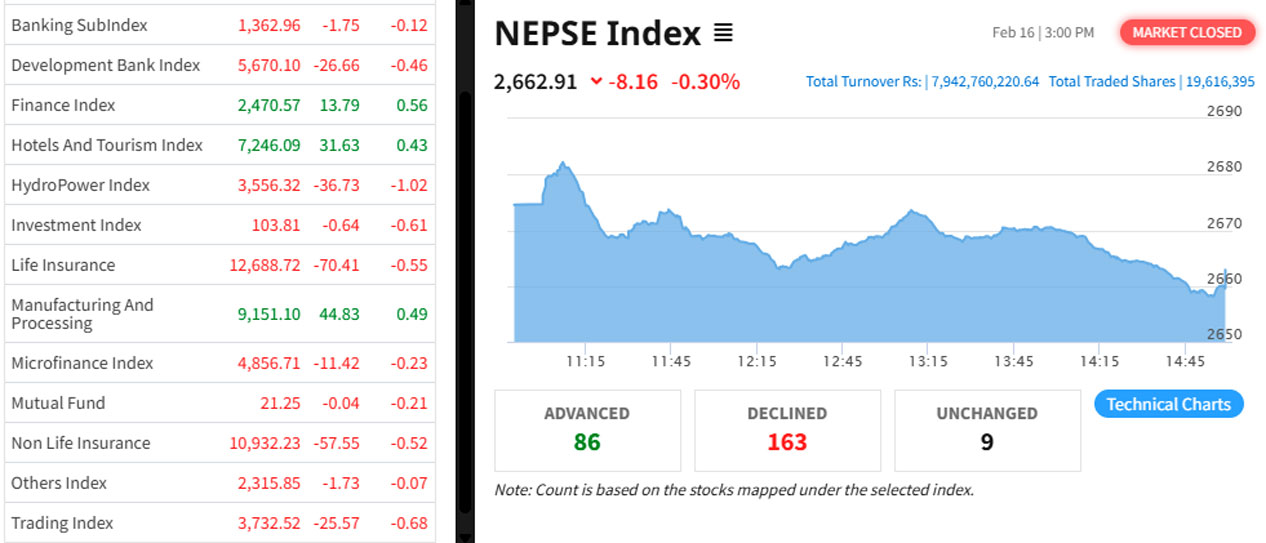
Task: Click the MARKET CLOSED status badge
Action: pyautogui.click(x=1187, y=32)
